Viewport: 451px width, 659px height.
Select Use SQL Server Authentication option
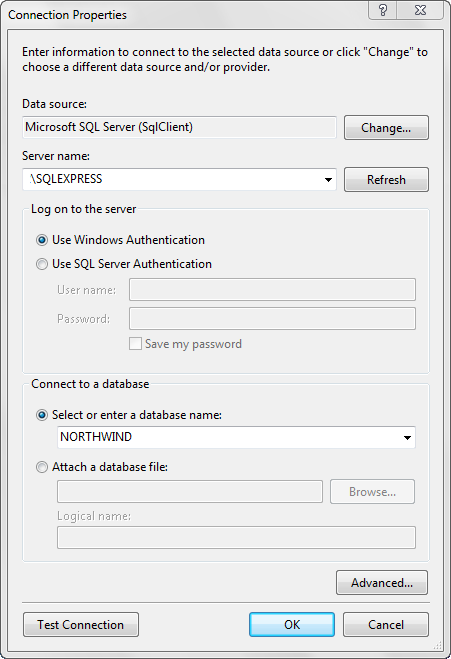click(x=42, y=264)
